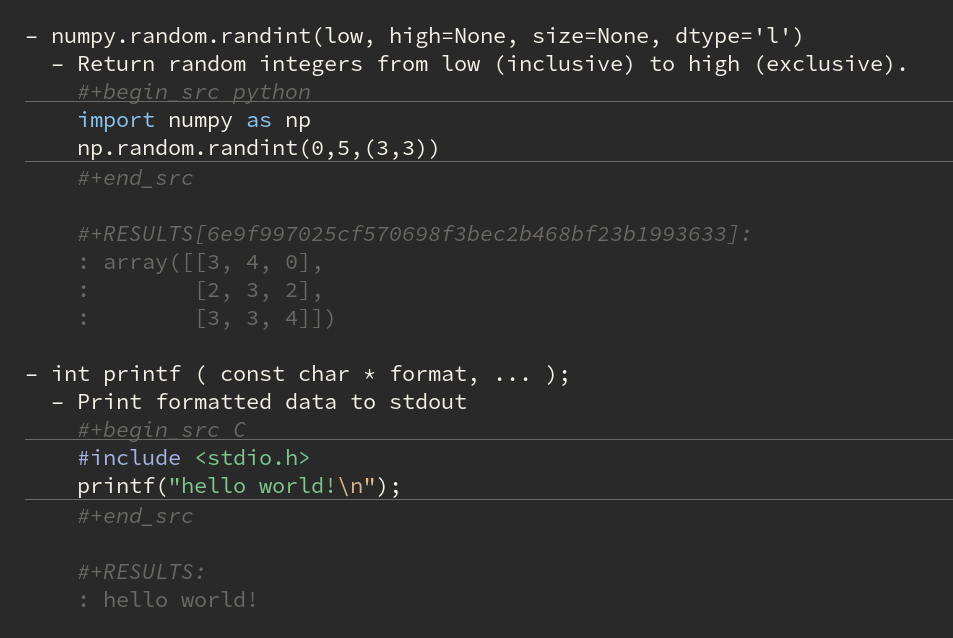Image resolution: width=953 pixels, height=638 pixels.
Task: Click '#+end_src' below the C block
Action: 135,516
